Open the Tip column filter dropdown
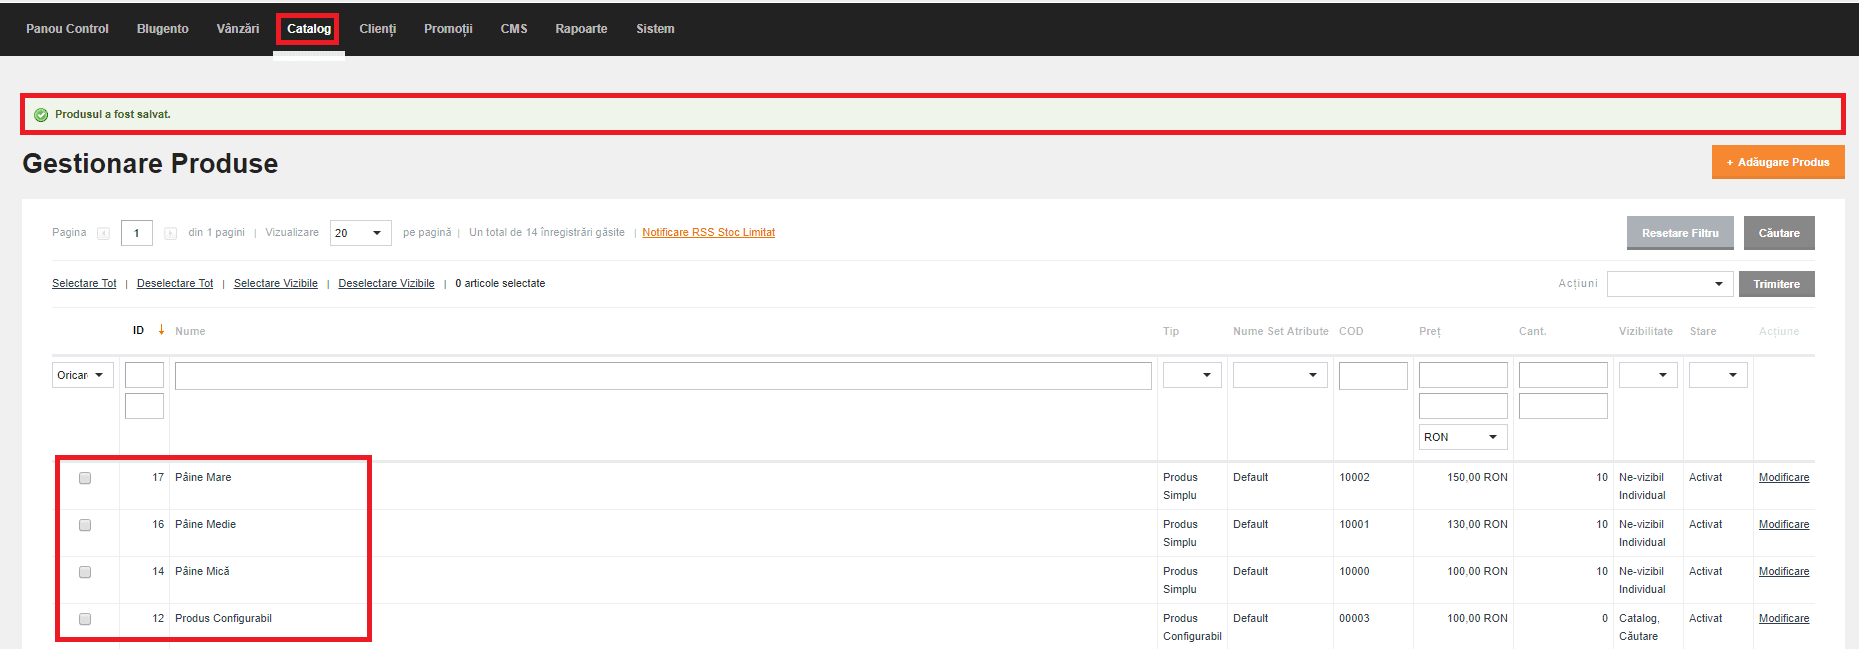 (x=1192, y=375)
